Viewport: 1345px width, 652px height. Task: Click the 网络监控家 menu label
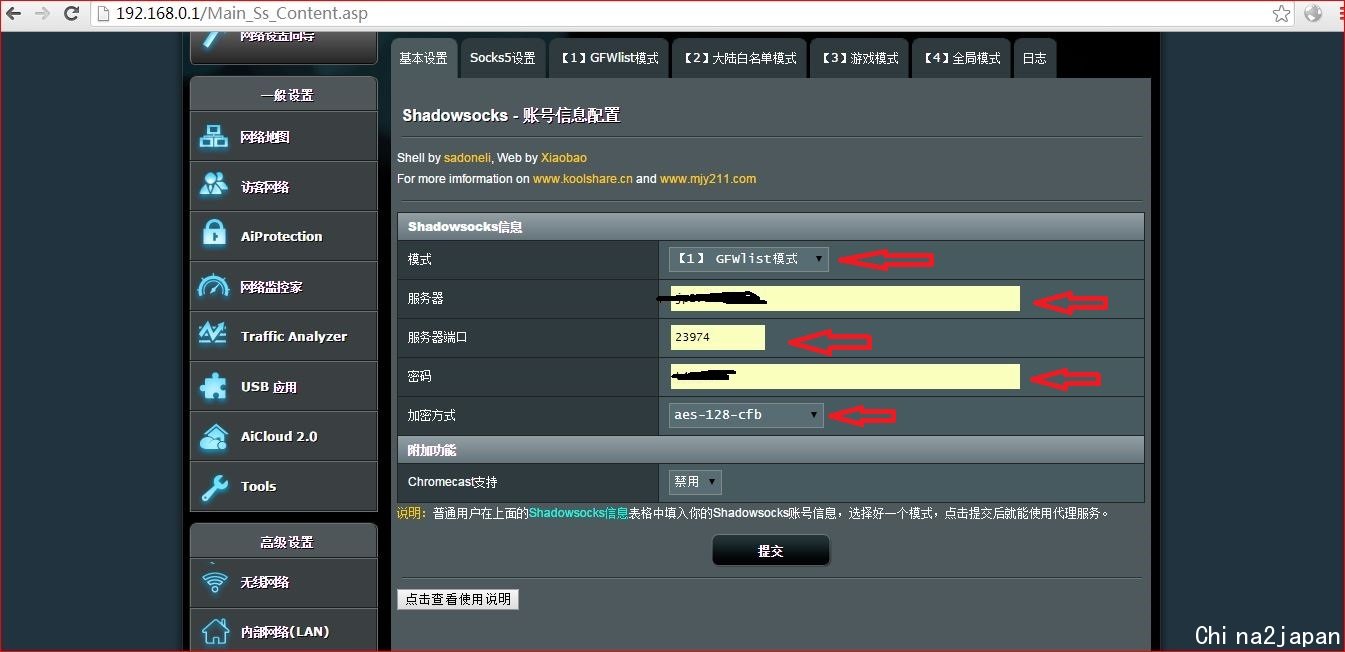271,287
